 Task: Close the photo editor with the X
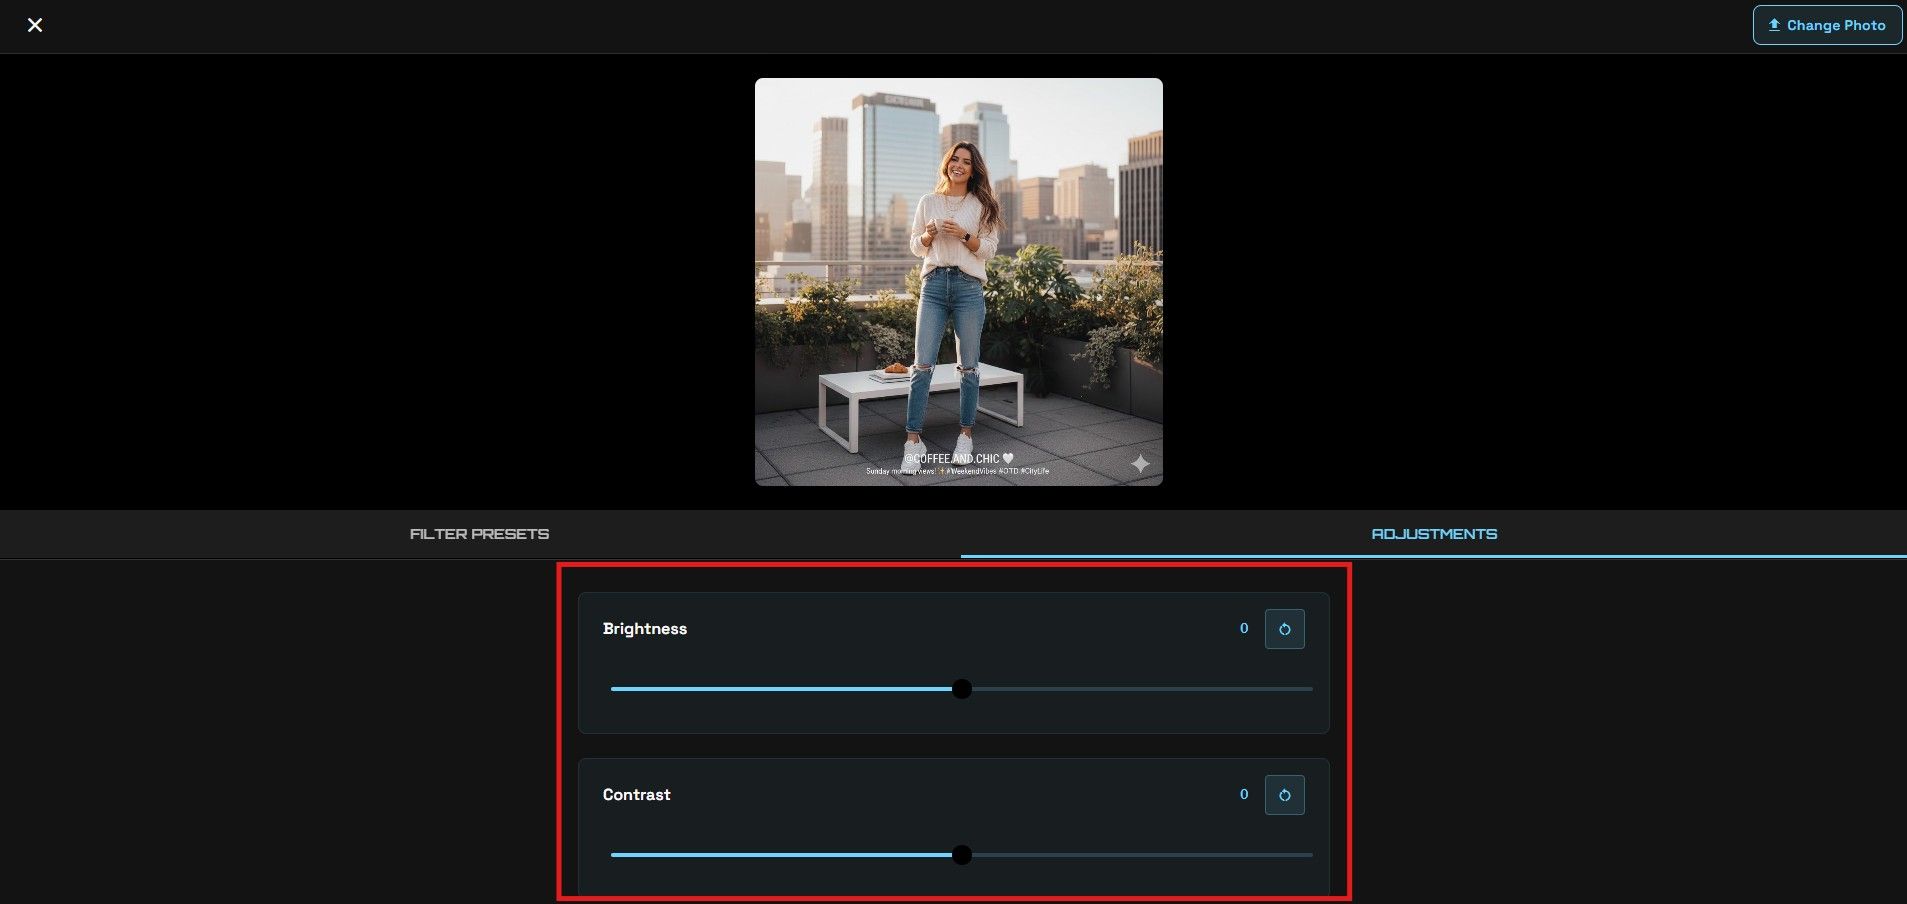36,25
